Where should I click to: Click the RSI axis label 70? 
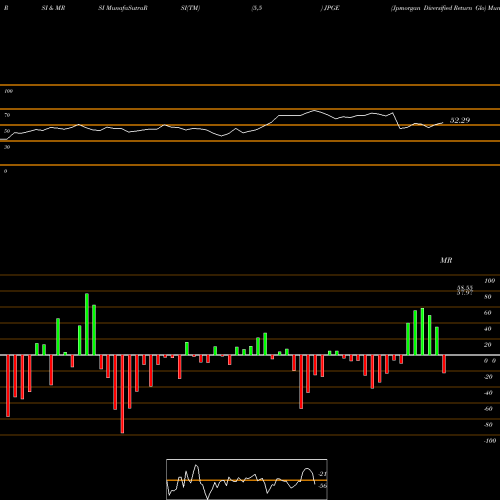point(7,115)
